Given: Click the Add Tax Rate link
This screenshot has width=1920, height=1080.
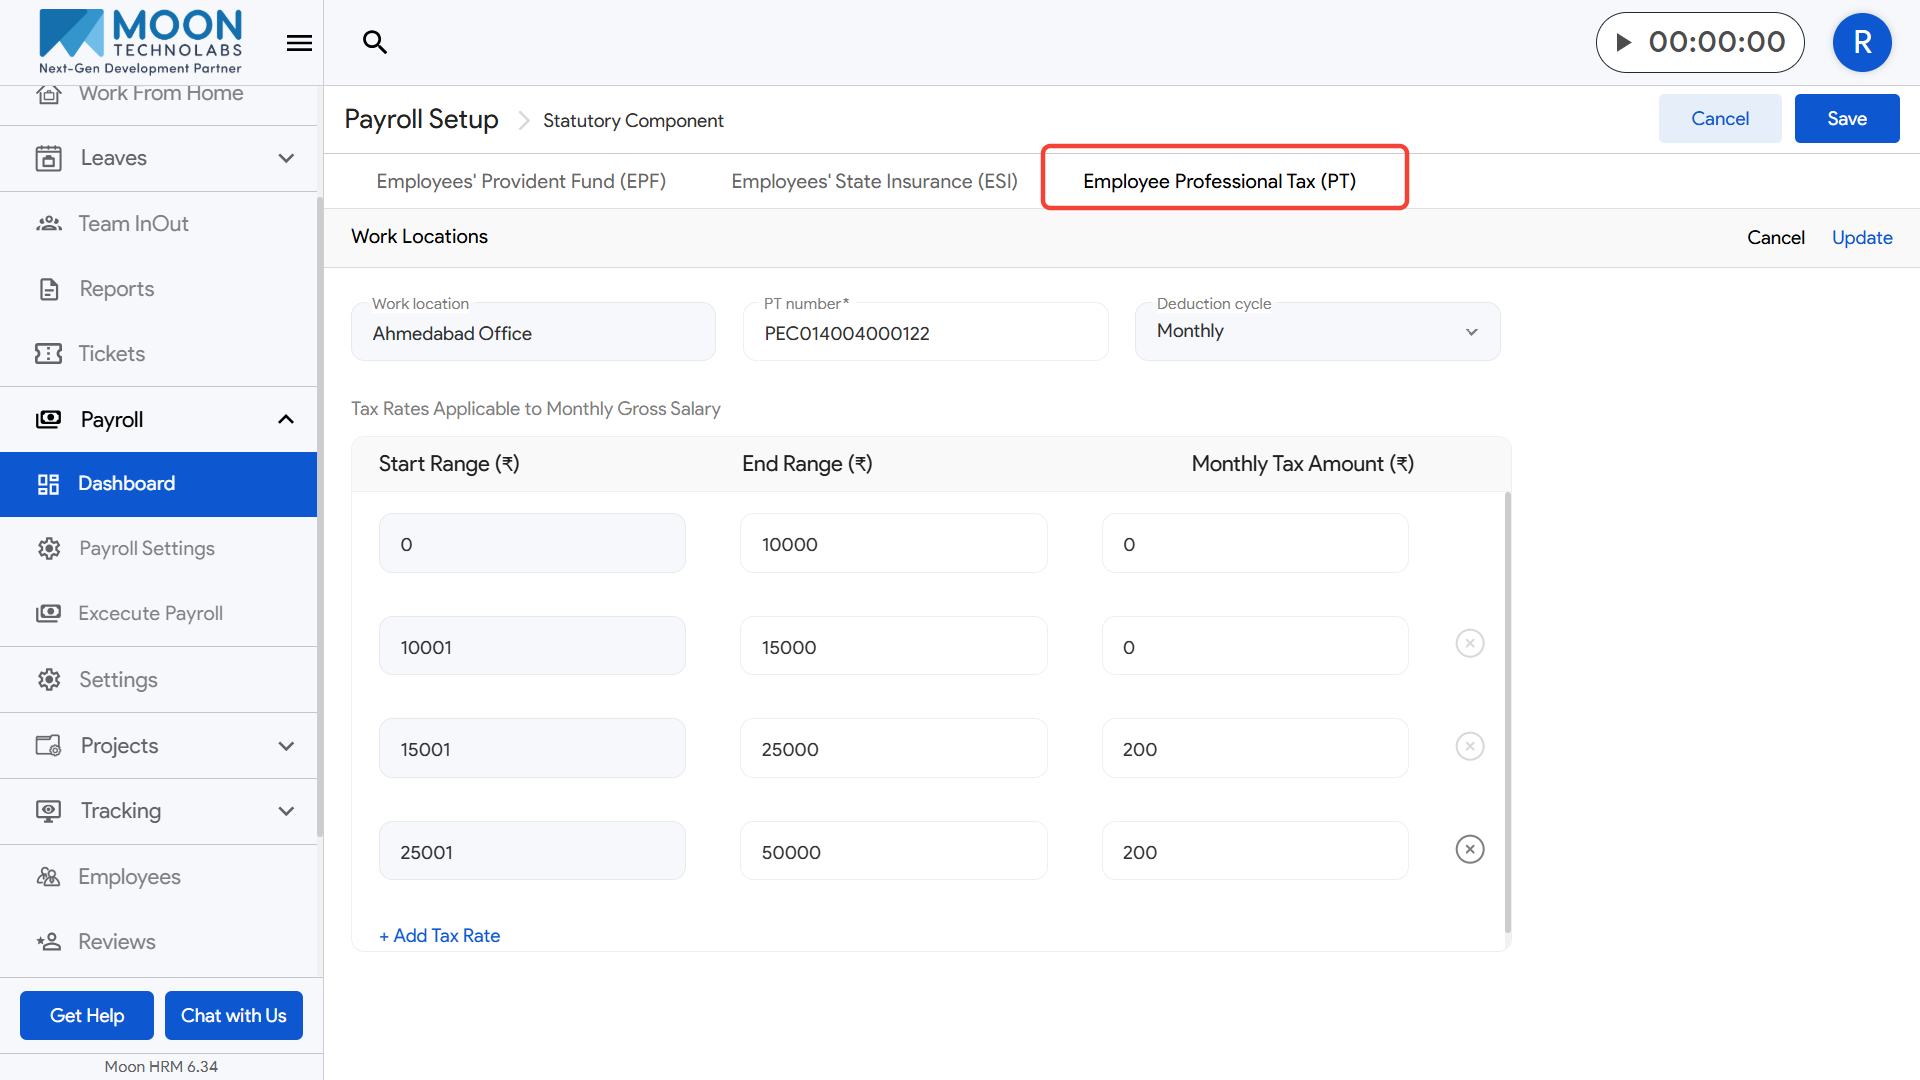Looking at the screenshot, I should tap(440, 936).
